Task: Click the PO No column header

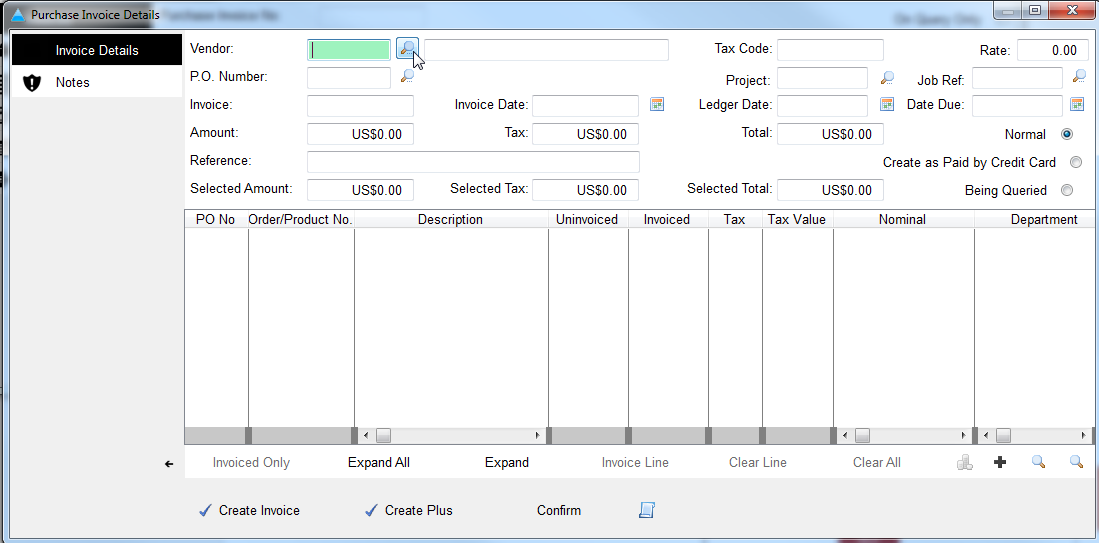Action: pos(216,219)
